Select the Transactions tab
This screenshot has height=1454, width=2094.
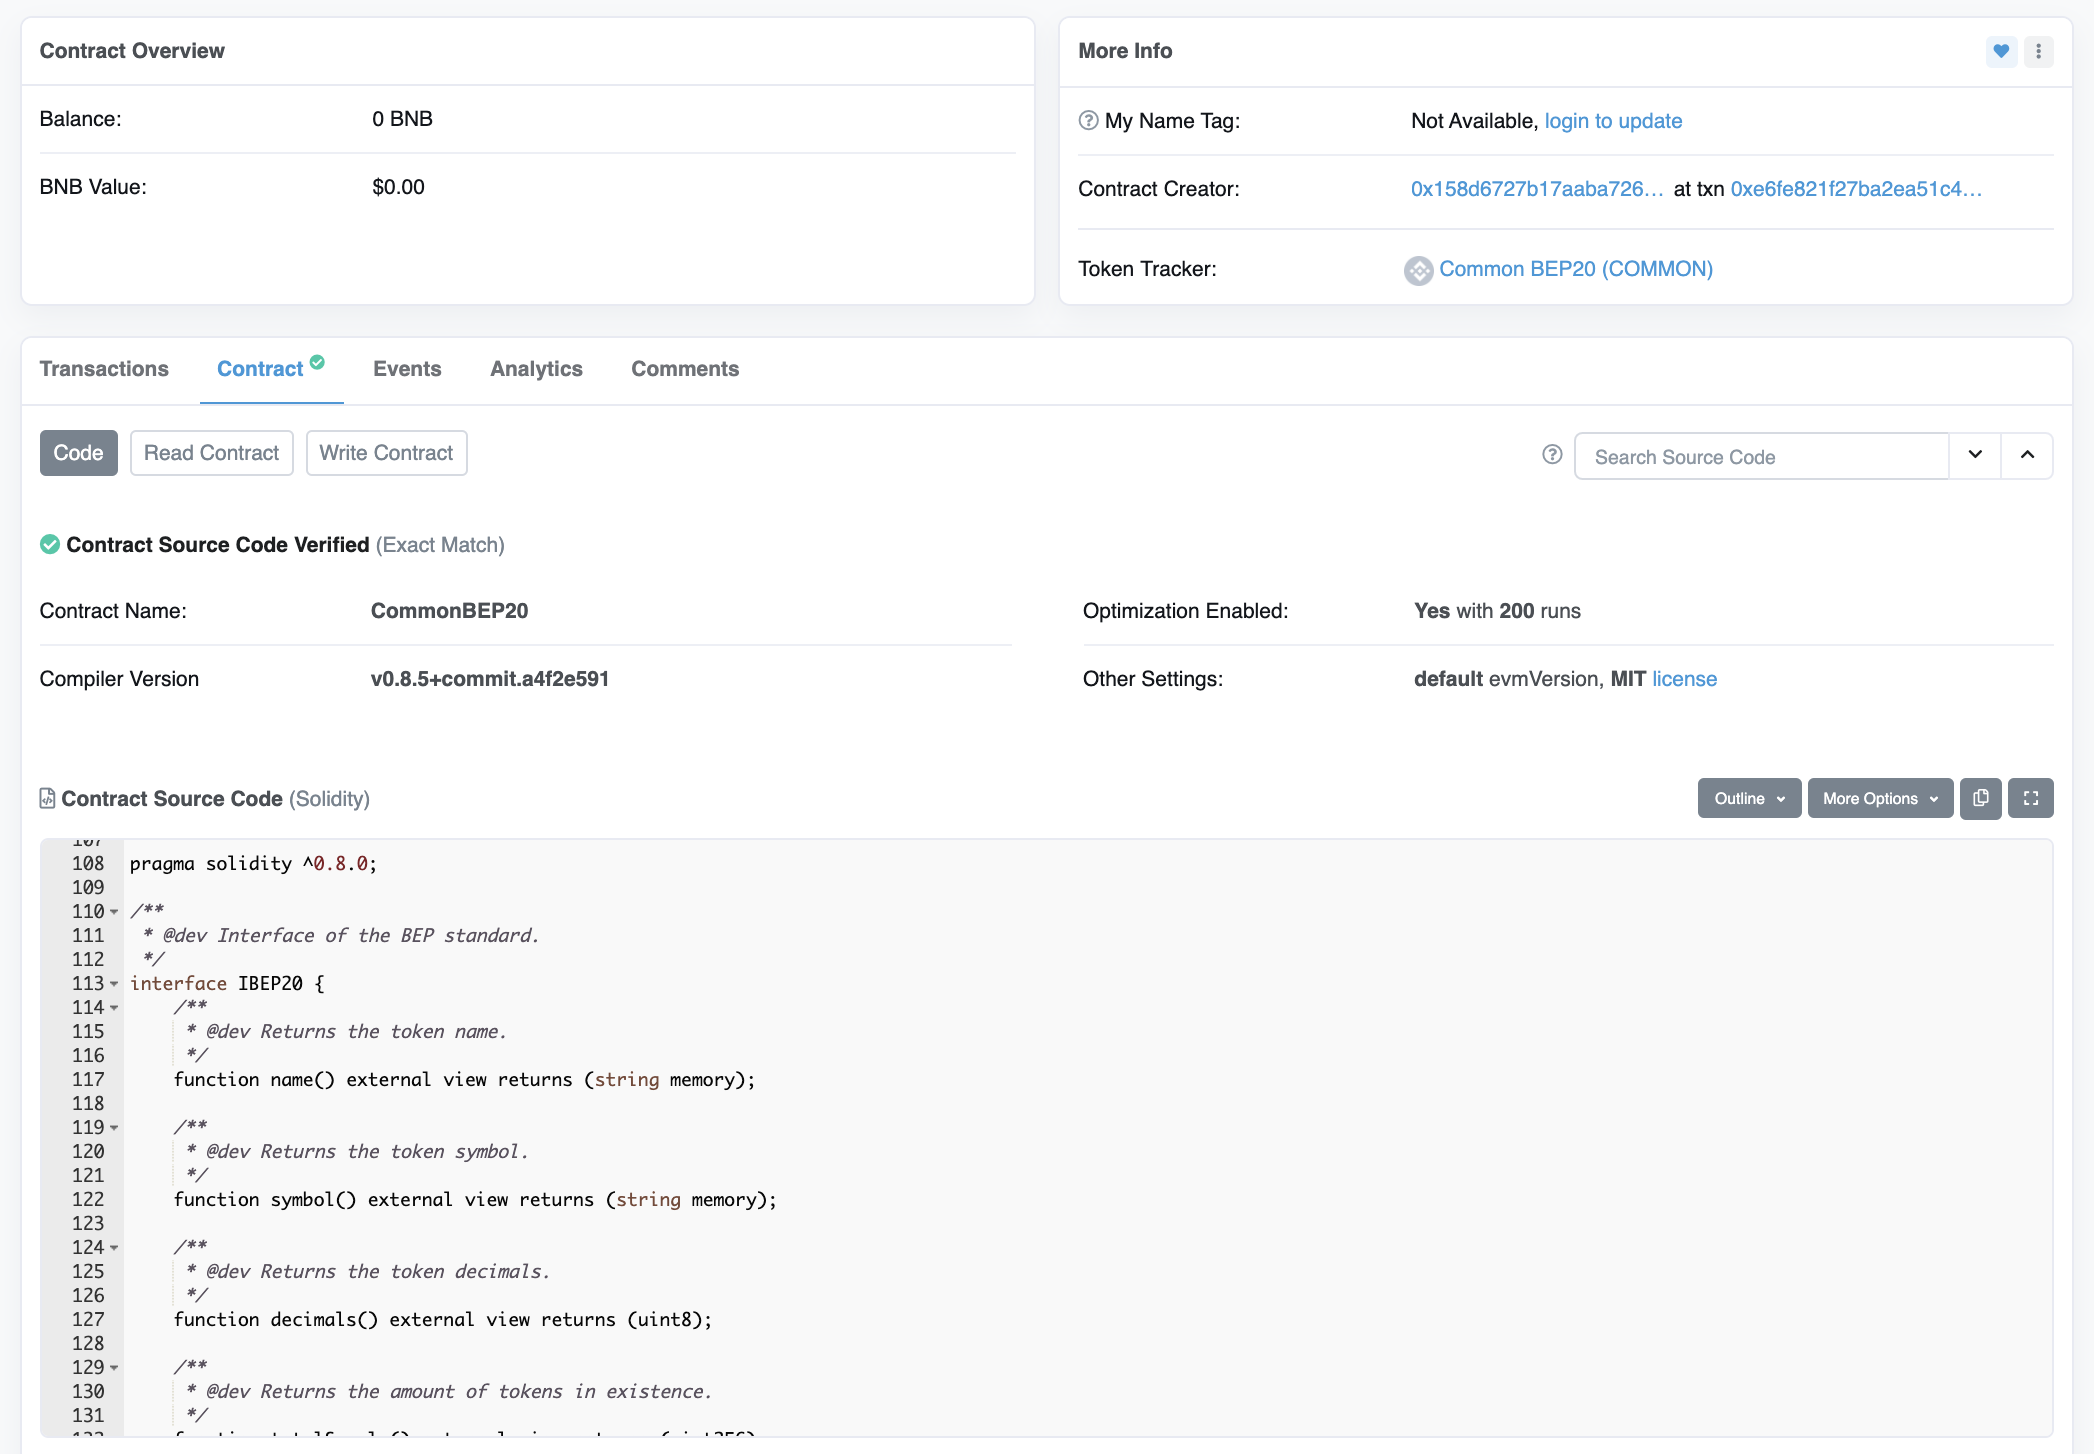pyautogui.click(x=105, y=367)
